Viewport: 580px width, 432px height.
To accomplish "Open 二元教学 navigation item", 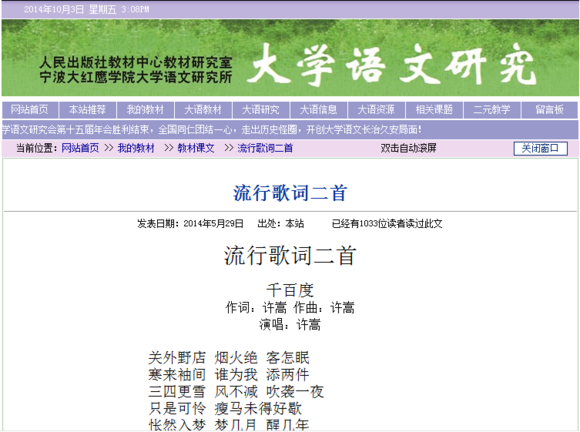I will pos(492,110).
